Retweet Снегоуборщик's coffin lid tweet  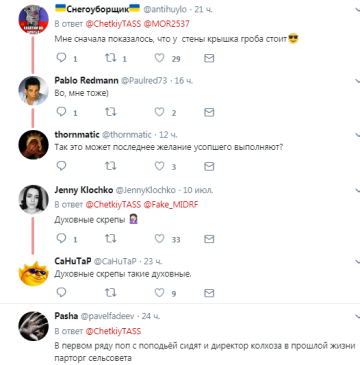point(111,58)
